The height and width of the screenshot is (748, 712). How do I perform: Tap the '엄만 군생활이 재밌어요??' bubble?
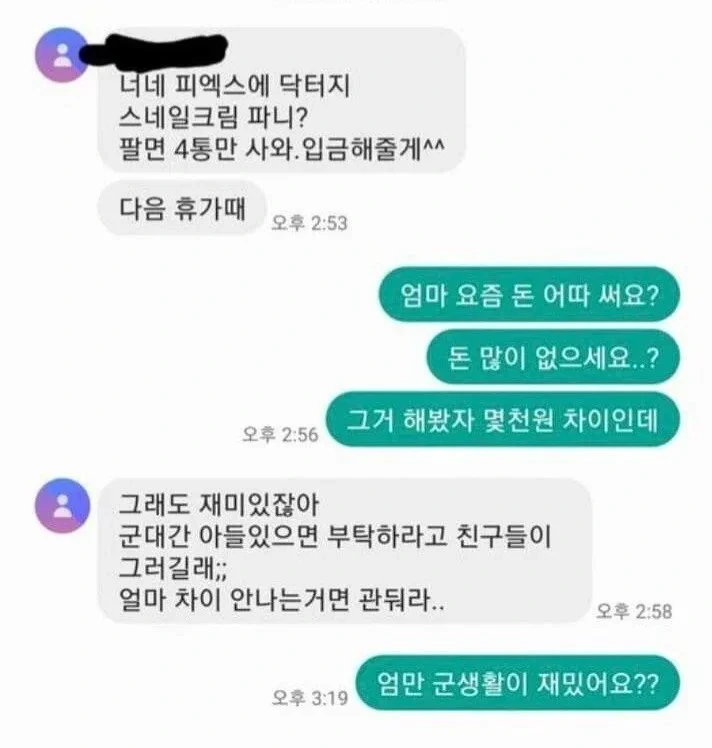click(518, 683)
